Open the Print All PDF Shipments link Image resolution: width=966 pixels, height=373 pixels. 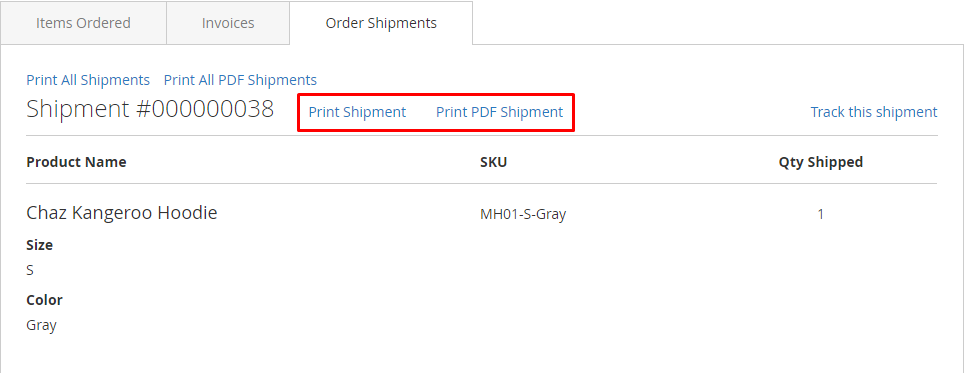(240, 80)
